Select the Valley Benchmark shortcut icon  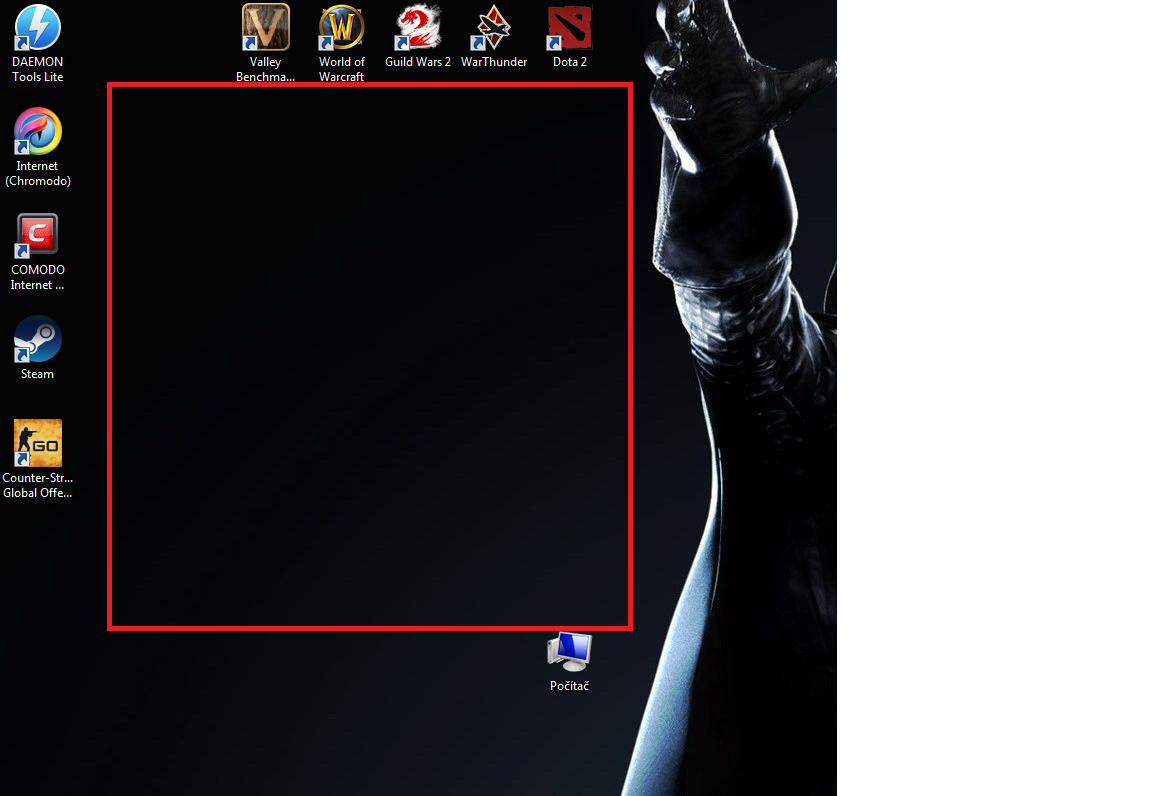[x=265, y=28]
